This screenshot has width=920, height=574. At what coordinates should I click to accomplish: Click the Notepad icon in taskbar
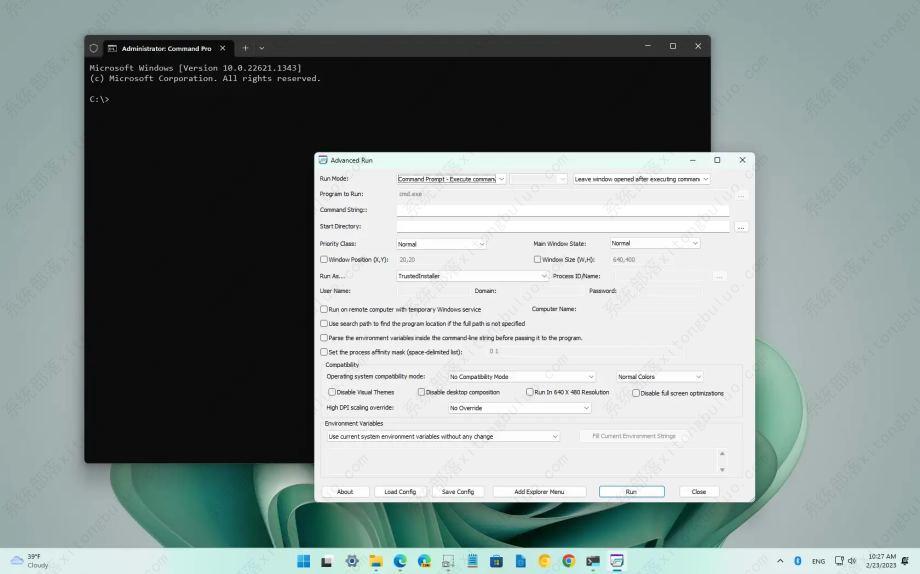point(472,561)
